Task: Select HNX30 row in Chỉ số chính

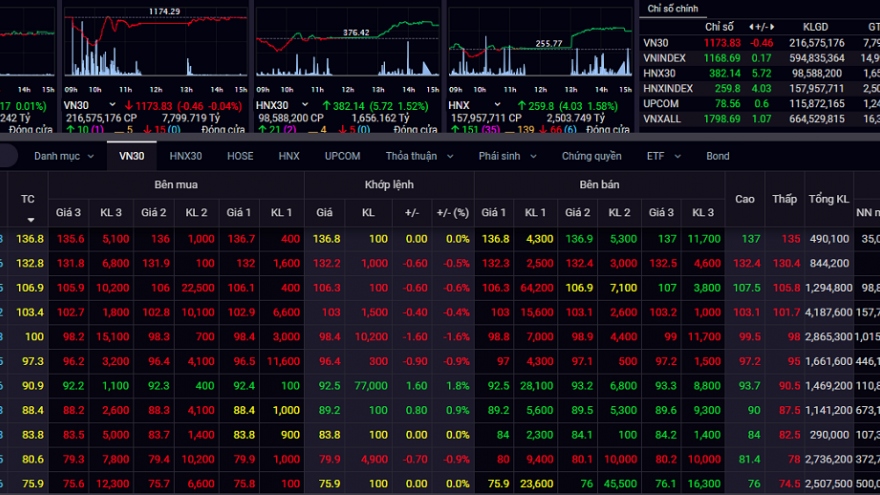Action: (x=759, y=73)
